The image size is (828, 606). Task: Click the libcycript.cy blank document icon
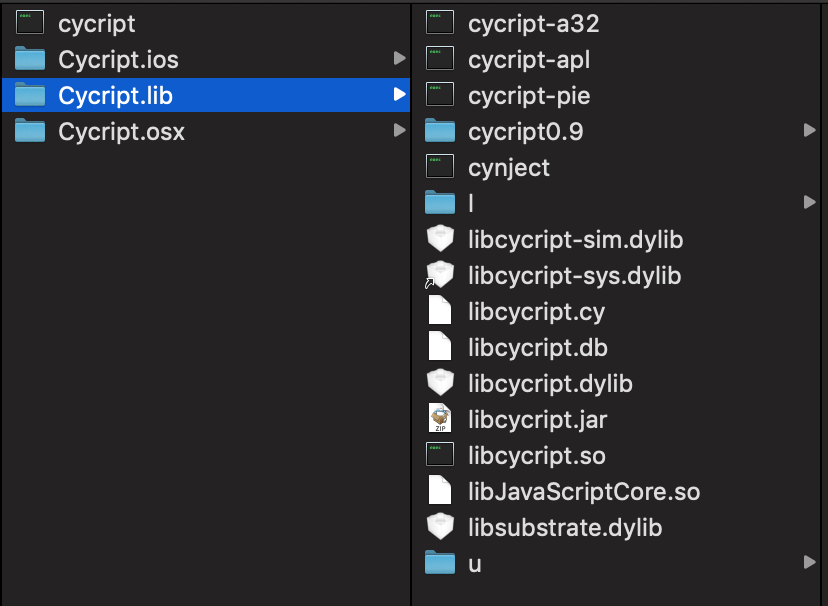(x=440, y=310)
